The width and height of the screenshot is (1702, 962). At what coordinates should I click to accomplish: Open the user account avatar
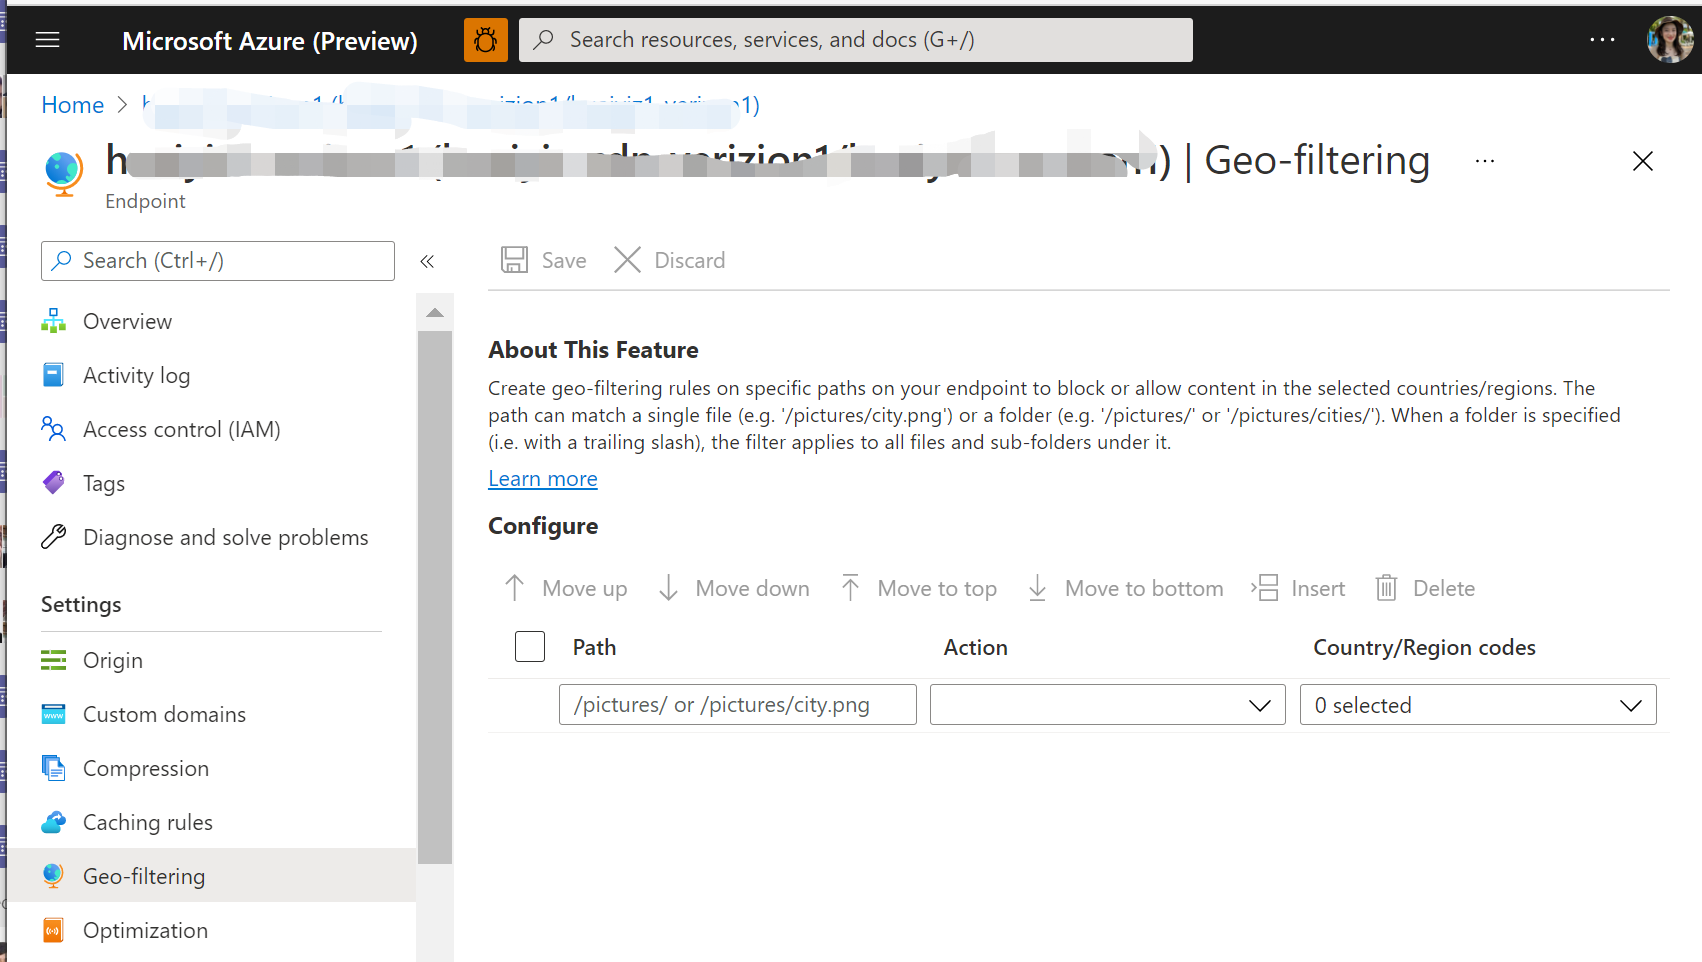(x=1670, y=40)
